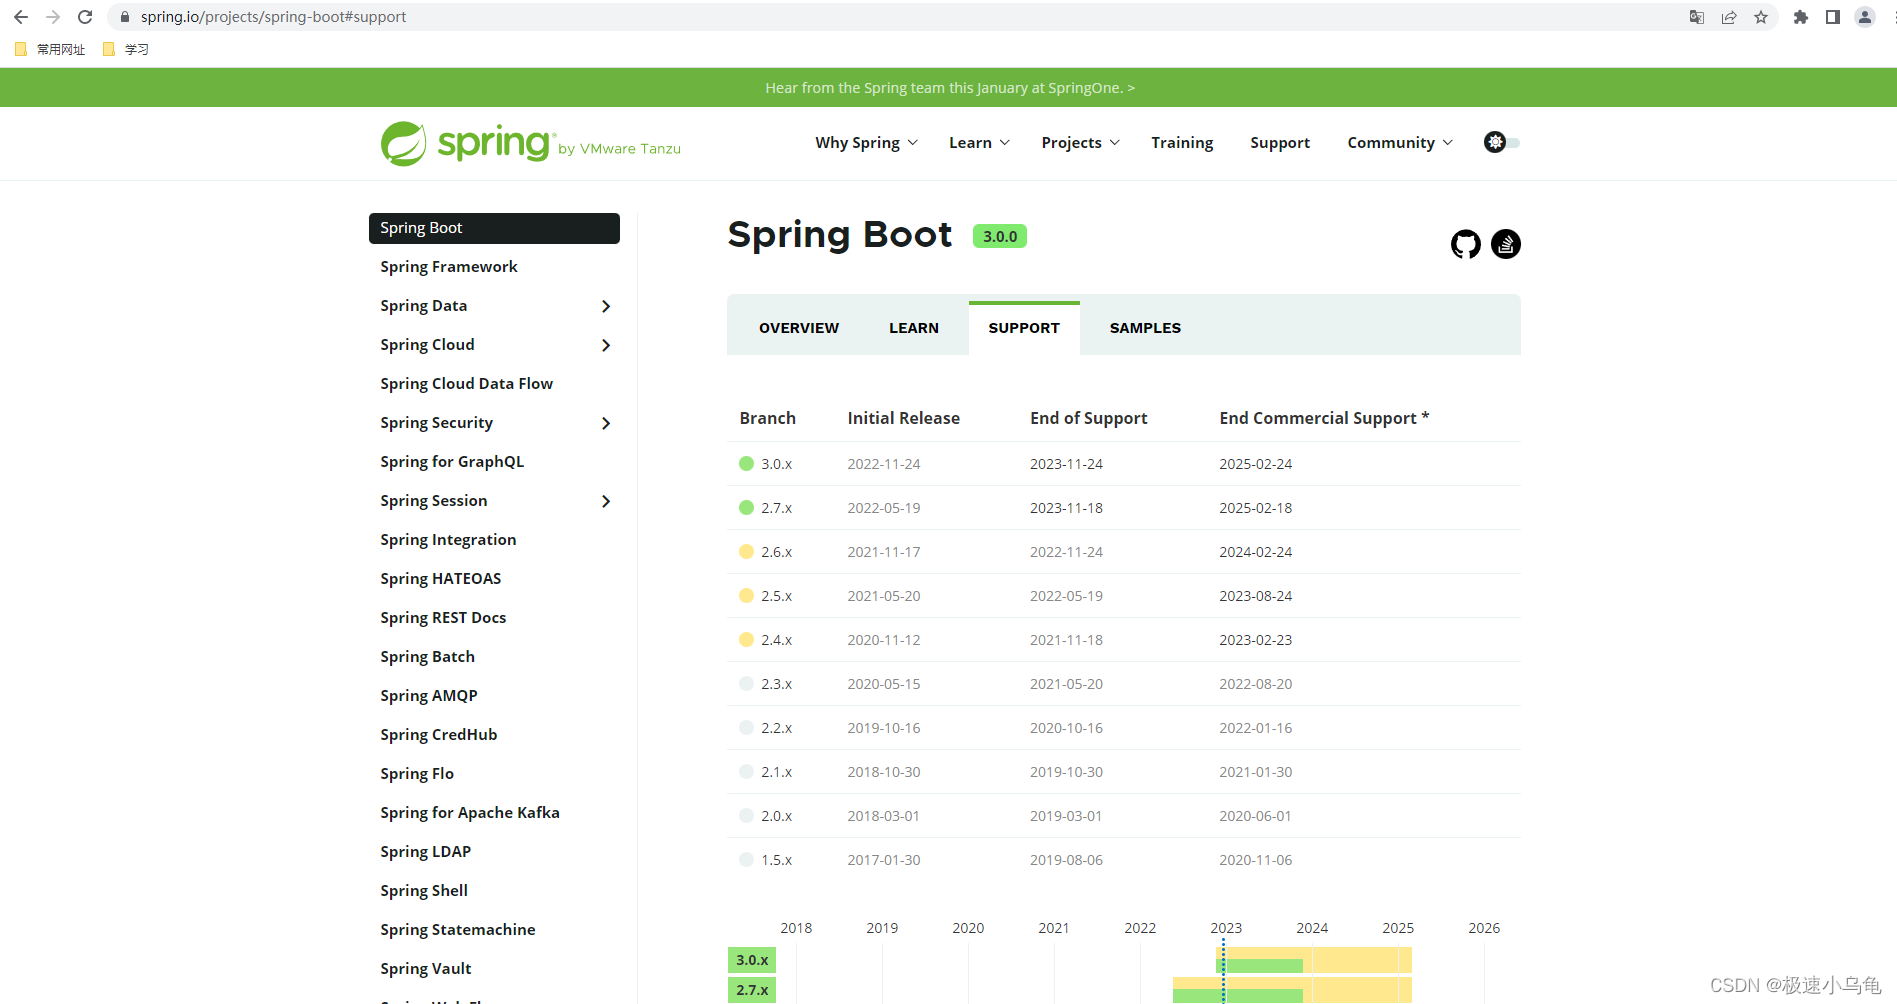Image resolution: width=1897 pixels, height=1004 pixels.
Task: Toggle the dark mode theme switch
Action: (x=1502, y=142)
